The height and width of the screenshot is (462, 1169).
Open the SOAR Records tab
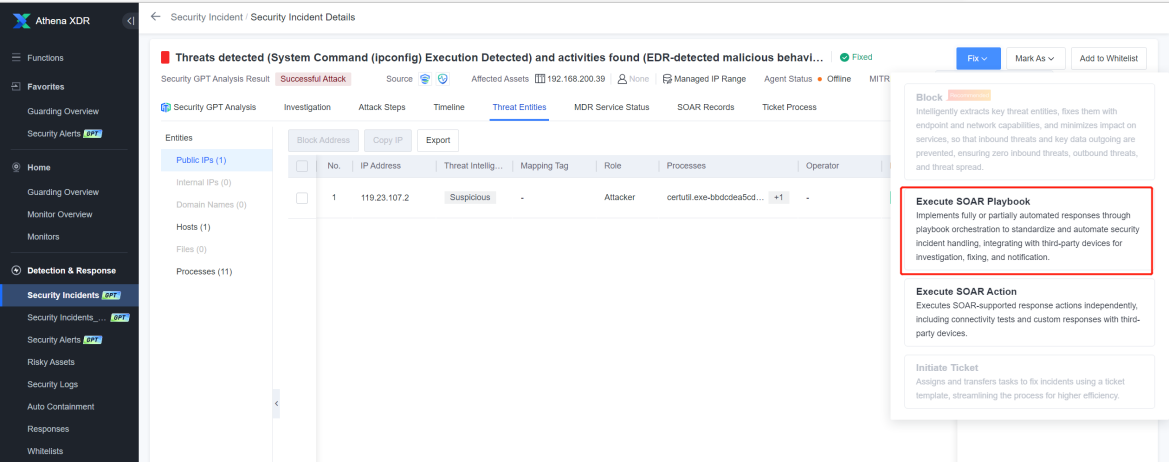pyautogui.click(x=705, y=107)
